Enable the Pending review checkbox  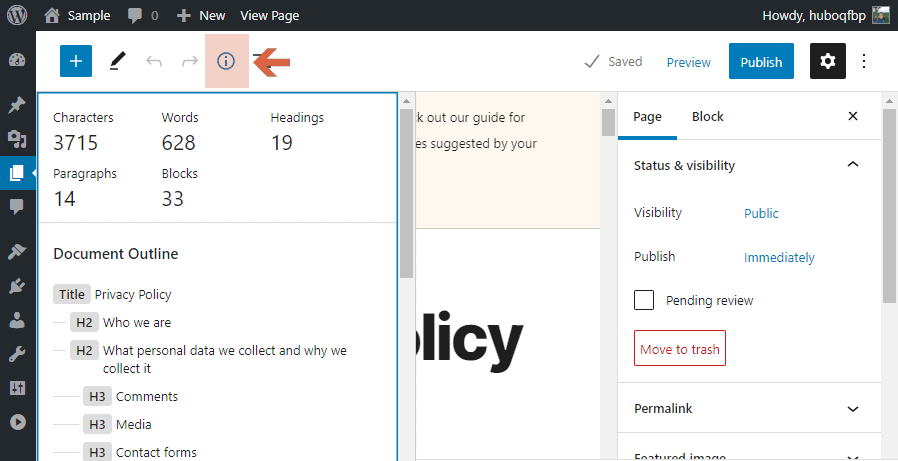[644, 300]
